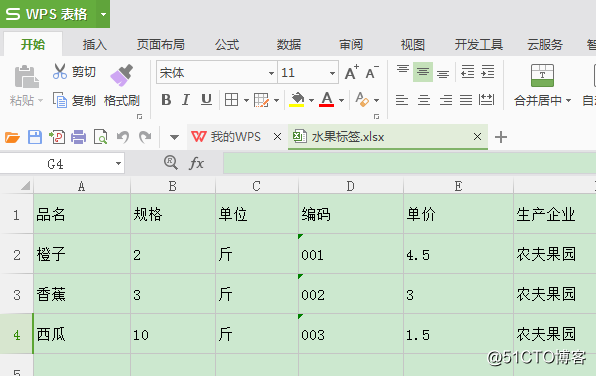Close the 我的WPS tab
The image size is (596, 376).
pos(277,136)
